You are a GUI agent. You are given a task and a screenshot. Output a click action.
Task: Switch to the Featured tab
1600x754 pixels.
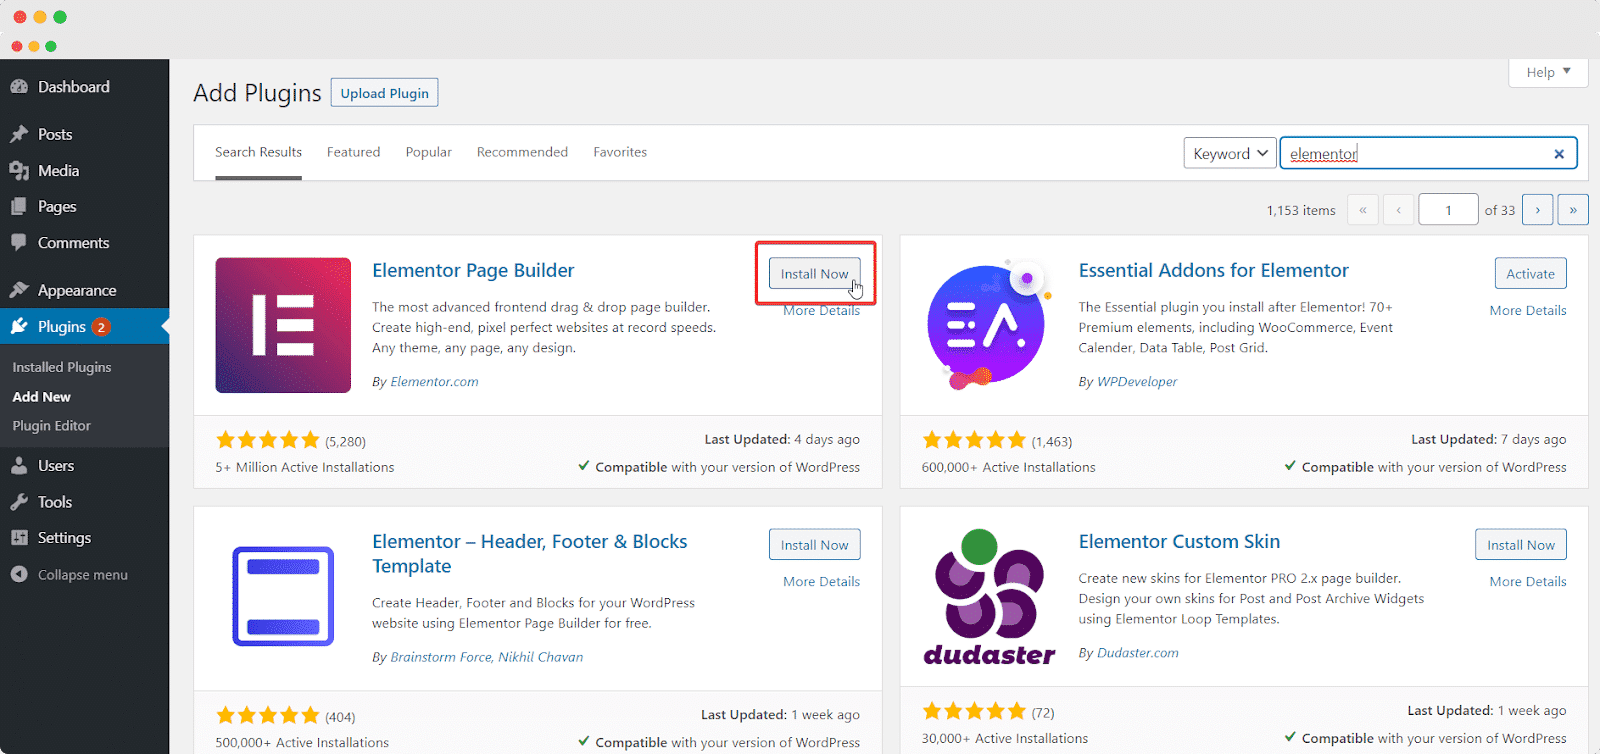353,152
